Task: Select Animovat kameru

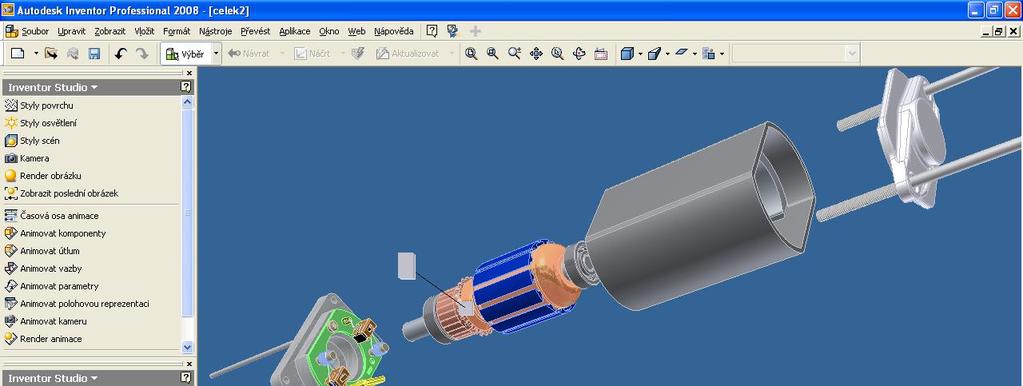Action: point(46,321)
